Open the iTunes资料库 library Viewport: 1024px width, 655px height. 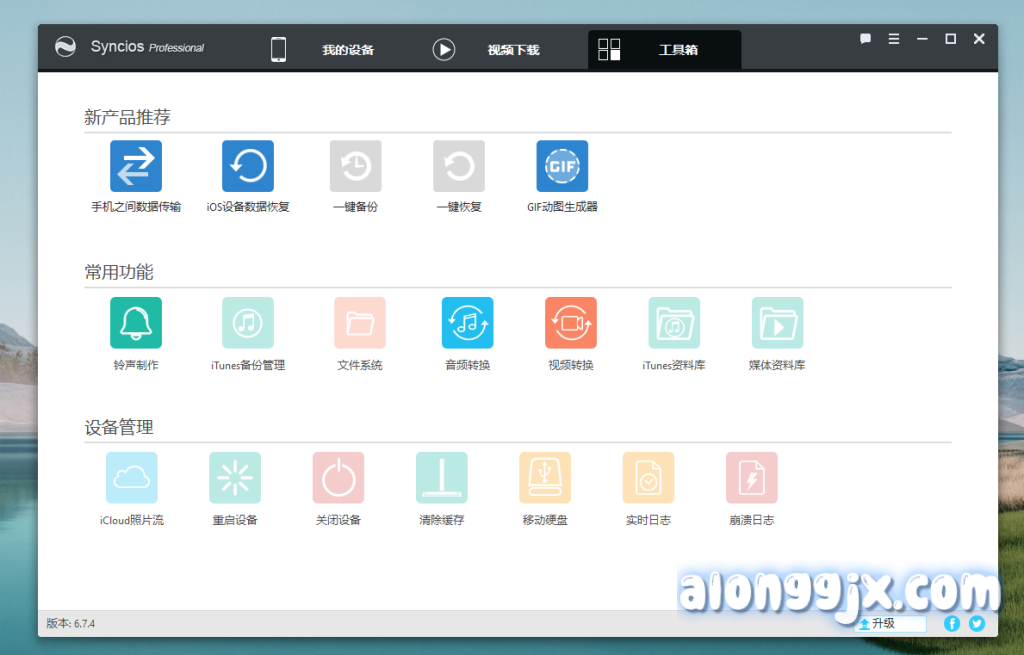point(673,323)
